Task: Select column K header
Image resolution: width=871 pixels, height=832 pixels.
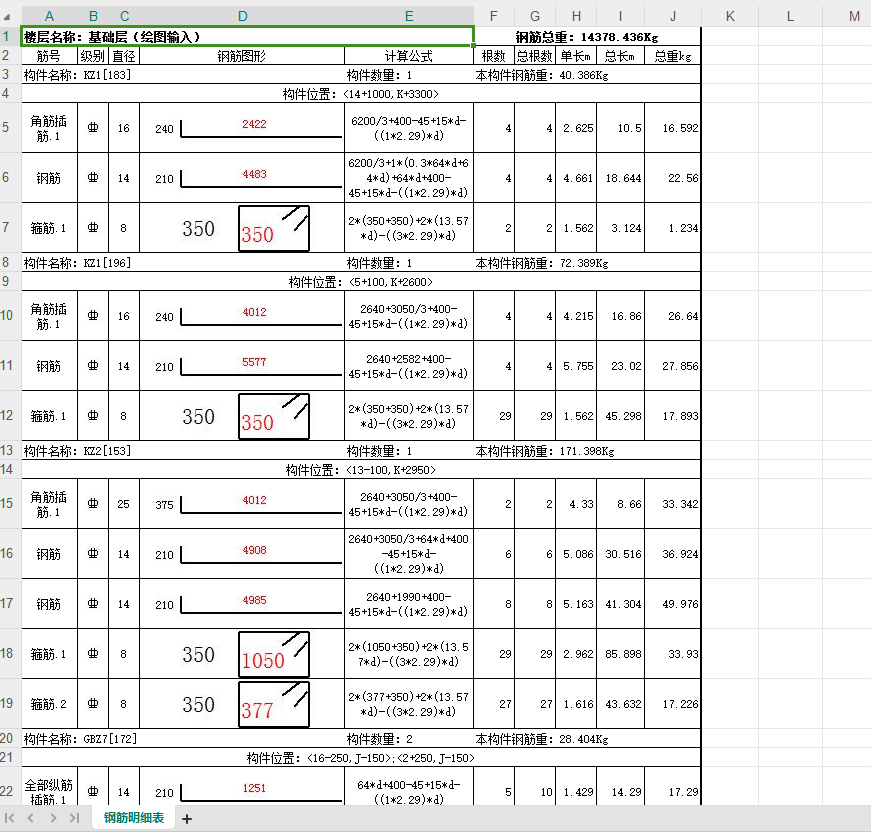Action: tap(730, 16)
